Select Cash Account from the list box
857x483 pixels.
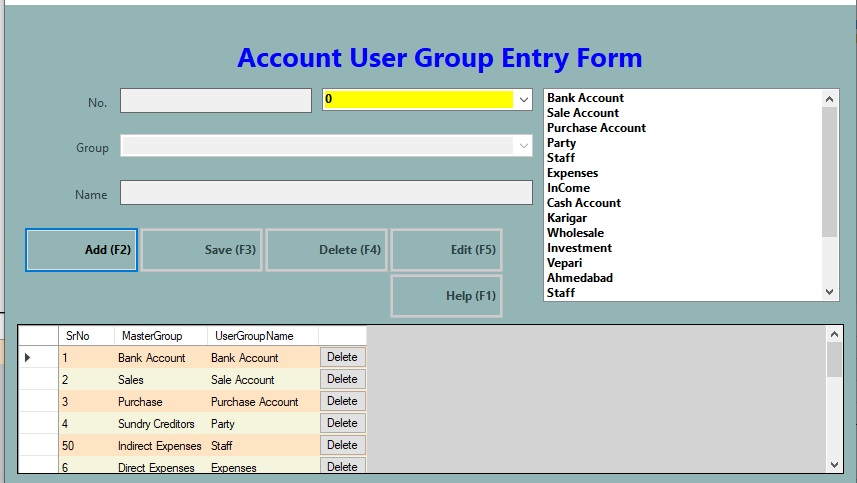pos(583,203)
